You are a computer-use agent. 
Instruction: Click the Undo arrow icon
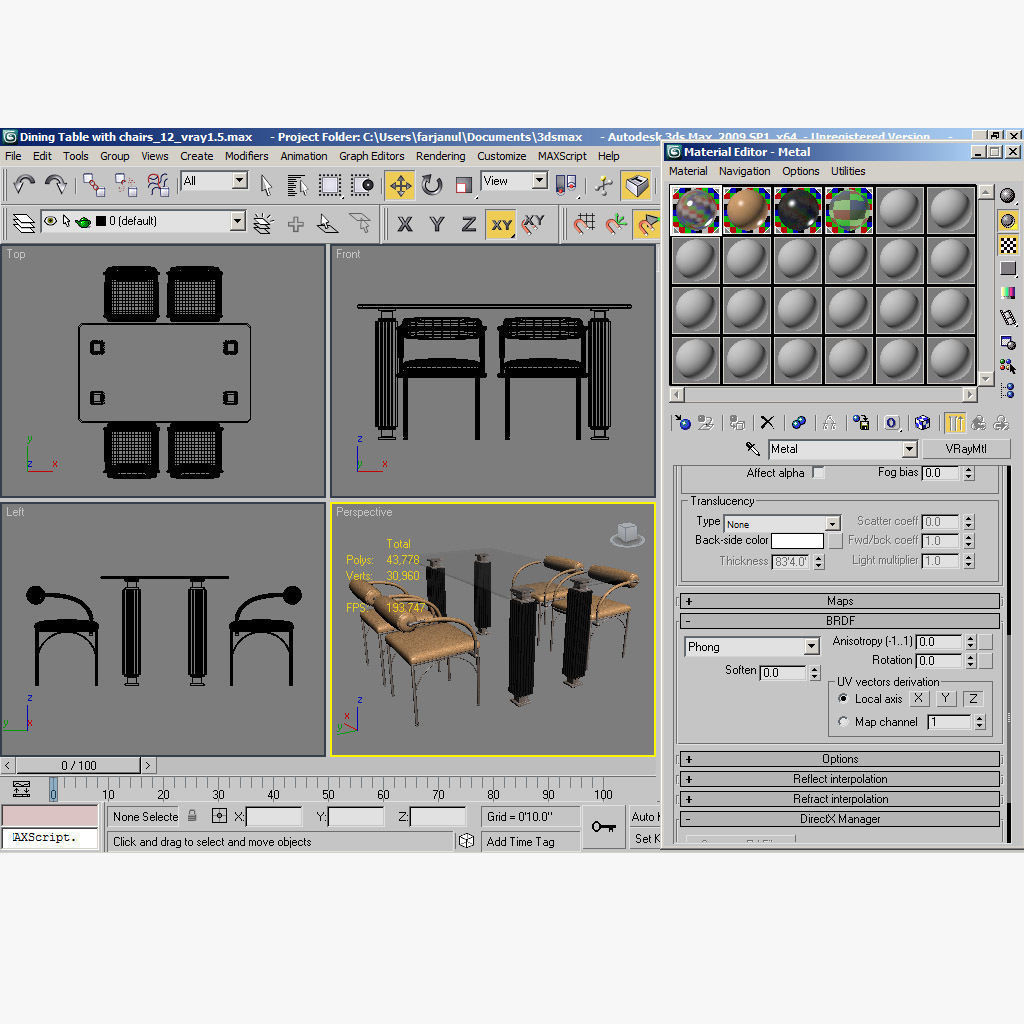[24, 185]
